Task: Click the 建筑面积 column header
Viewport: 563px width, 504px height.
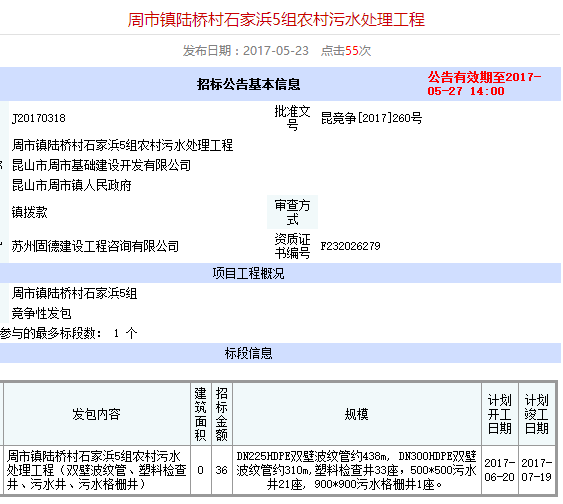Action: click(201, 414)
